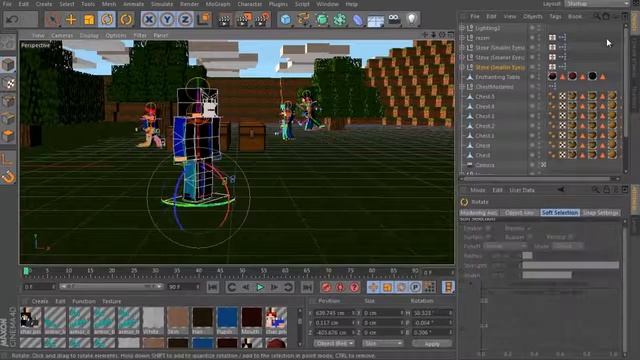Add a Light object from the toolbar
640x360 pixels.
point(412,19)
